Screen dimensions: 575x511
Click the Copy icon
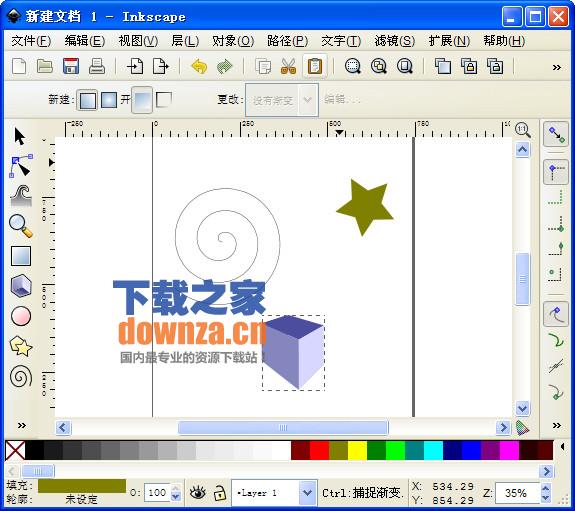(263, 66)
